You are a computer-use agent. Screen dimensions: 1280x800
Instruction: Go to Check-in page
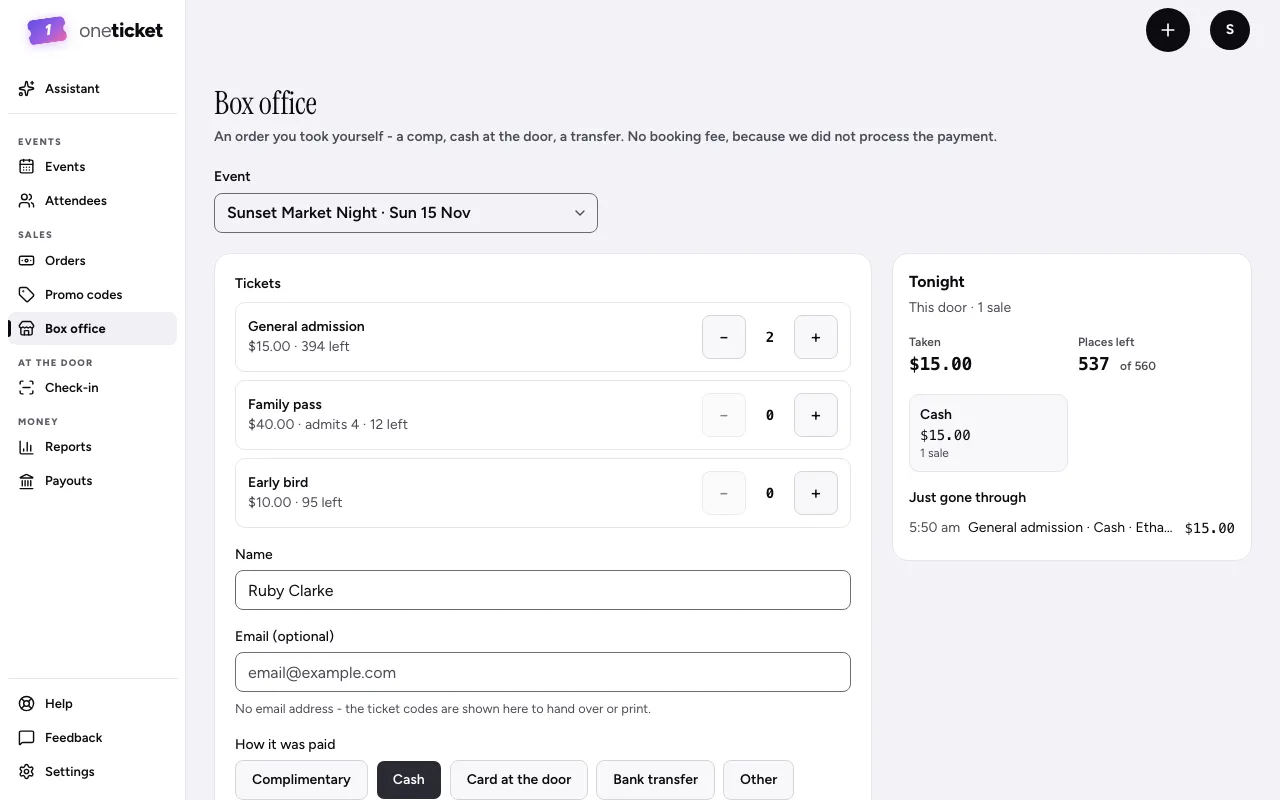(92, 388)
